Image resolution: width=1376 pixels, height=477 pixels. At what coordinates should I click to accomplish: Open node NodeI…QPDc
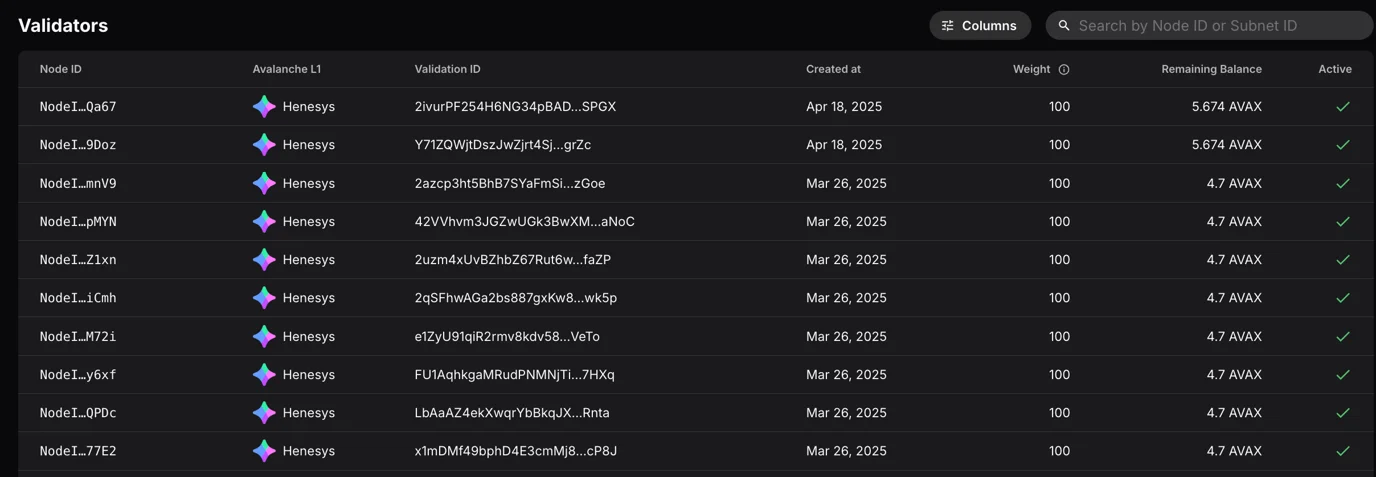(x=78, y=413)
